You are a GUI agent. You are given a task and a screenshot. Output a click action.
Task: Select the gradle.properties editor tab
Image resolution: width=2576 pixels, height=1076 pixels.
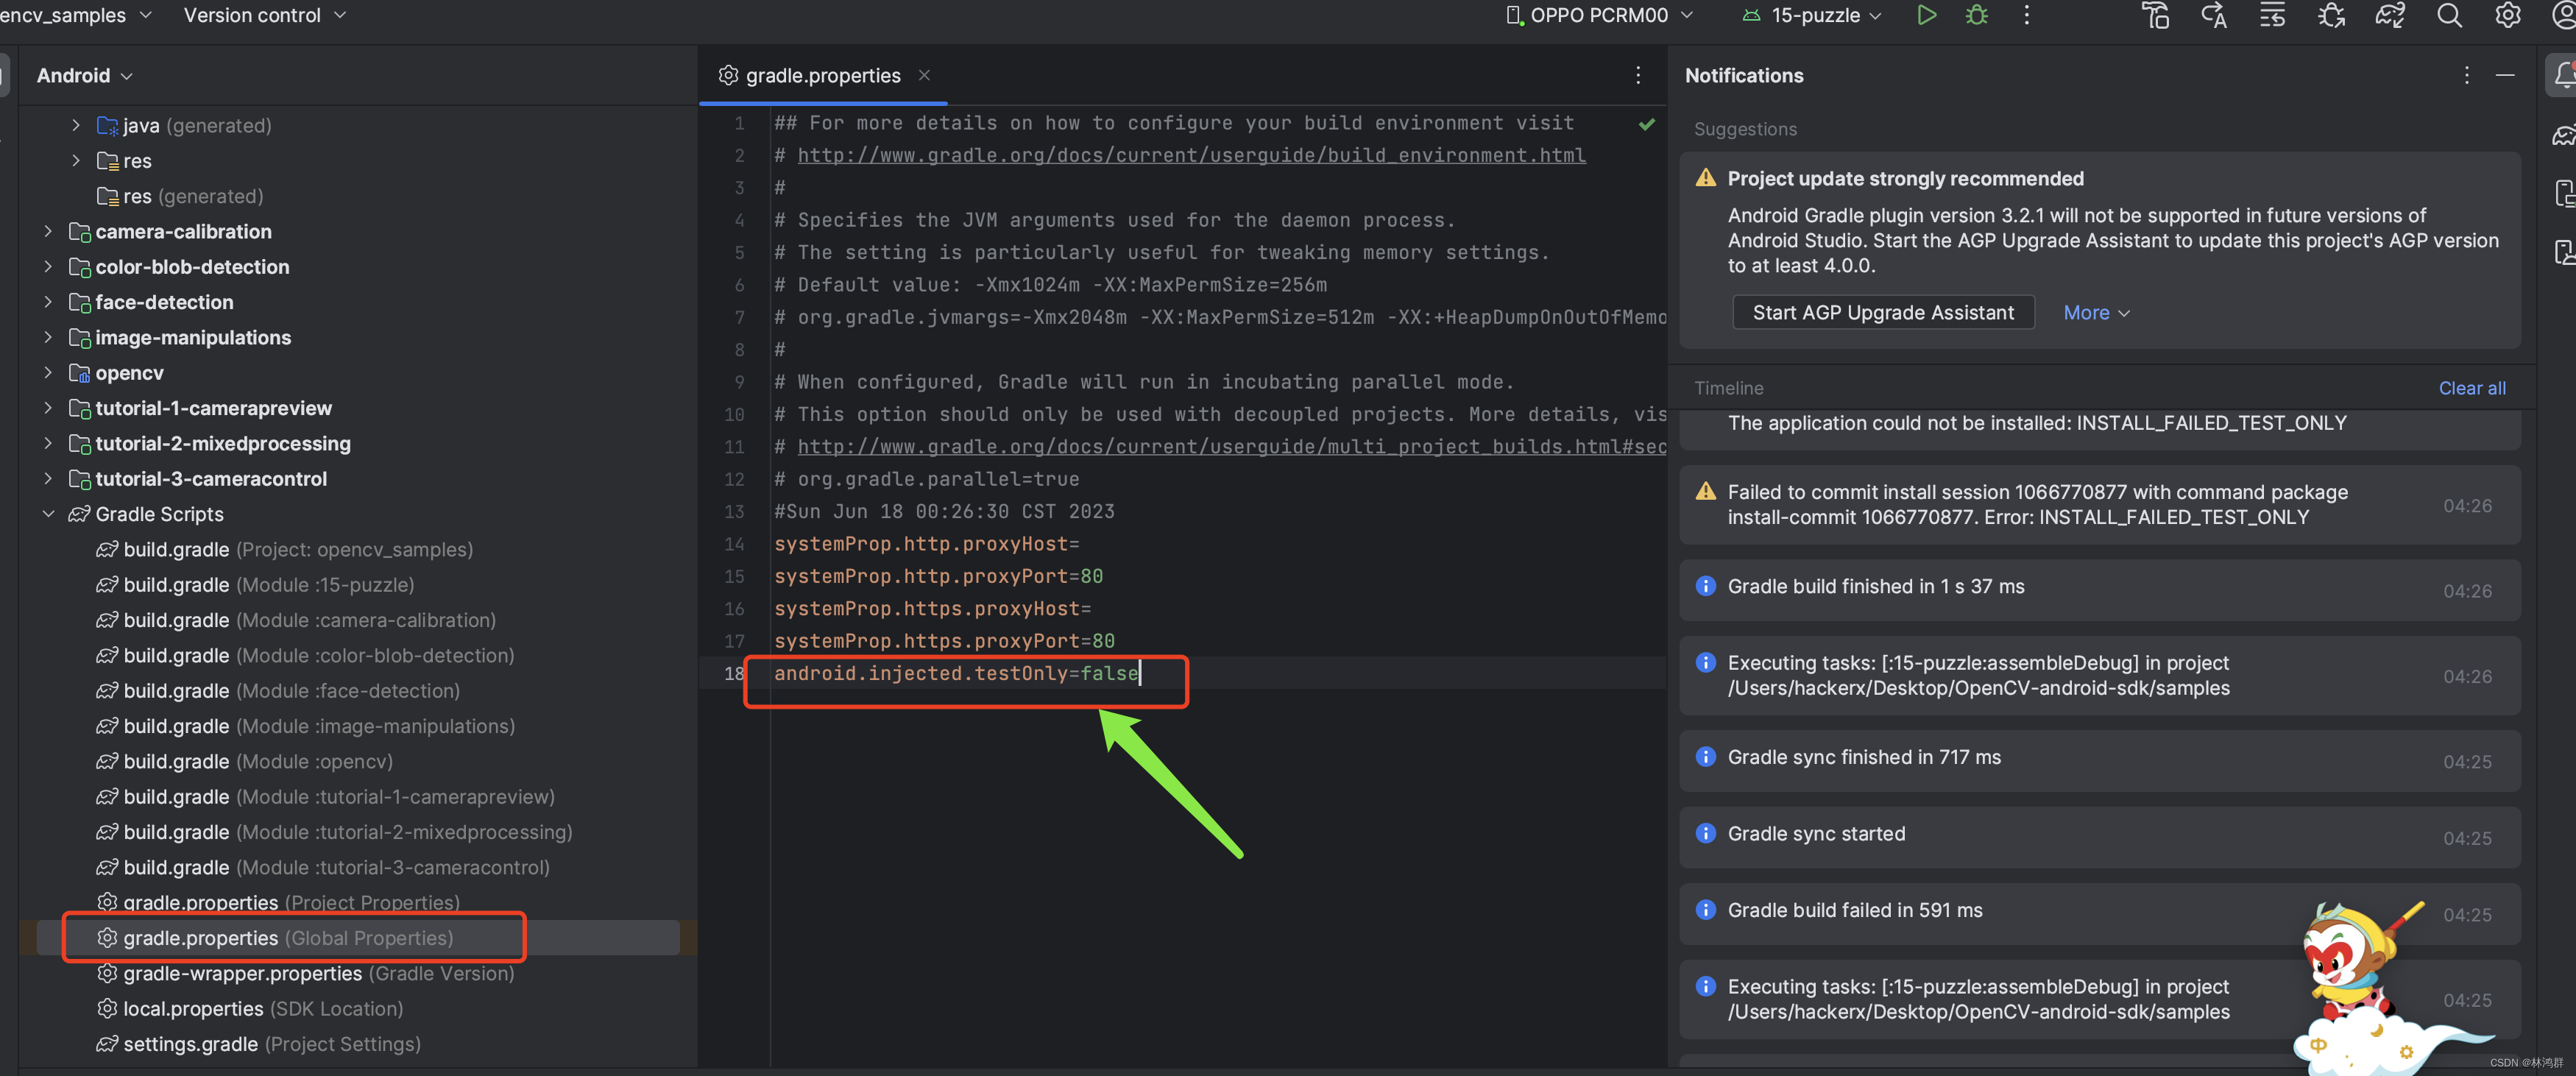pyautogui.click(x=822, y=75)
